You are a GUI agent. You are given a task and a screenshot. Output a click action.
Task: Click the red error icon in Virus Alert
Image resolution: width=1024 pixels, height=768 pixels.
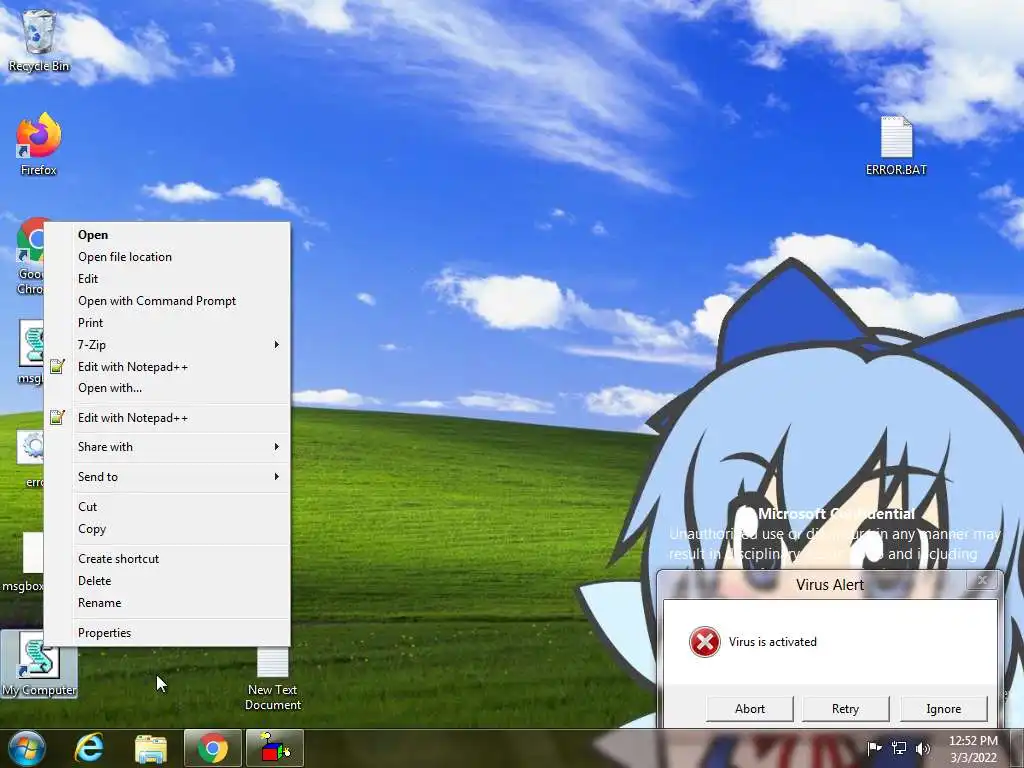tap(705, 641)
